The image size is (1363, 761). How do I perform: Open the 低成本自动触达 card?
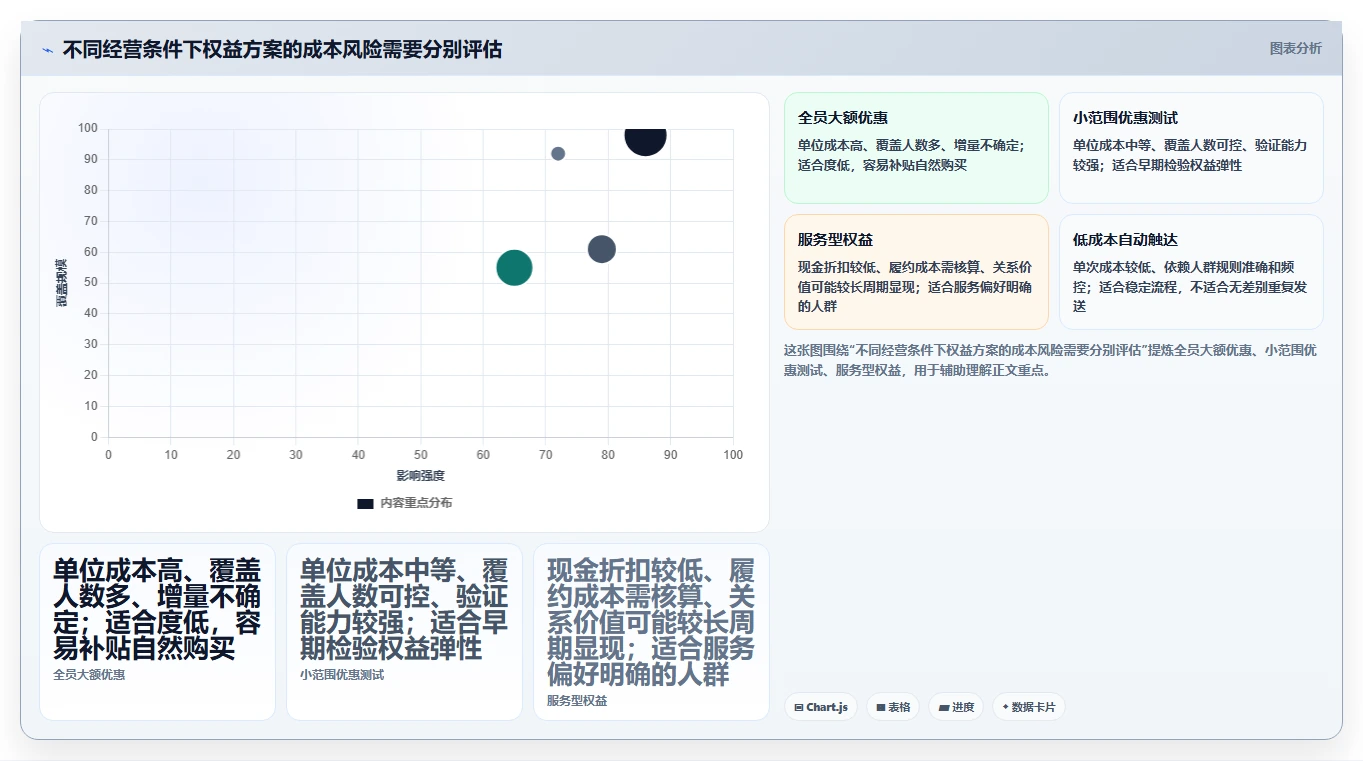(x=1191, y=272)
